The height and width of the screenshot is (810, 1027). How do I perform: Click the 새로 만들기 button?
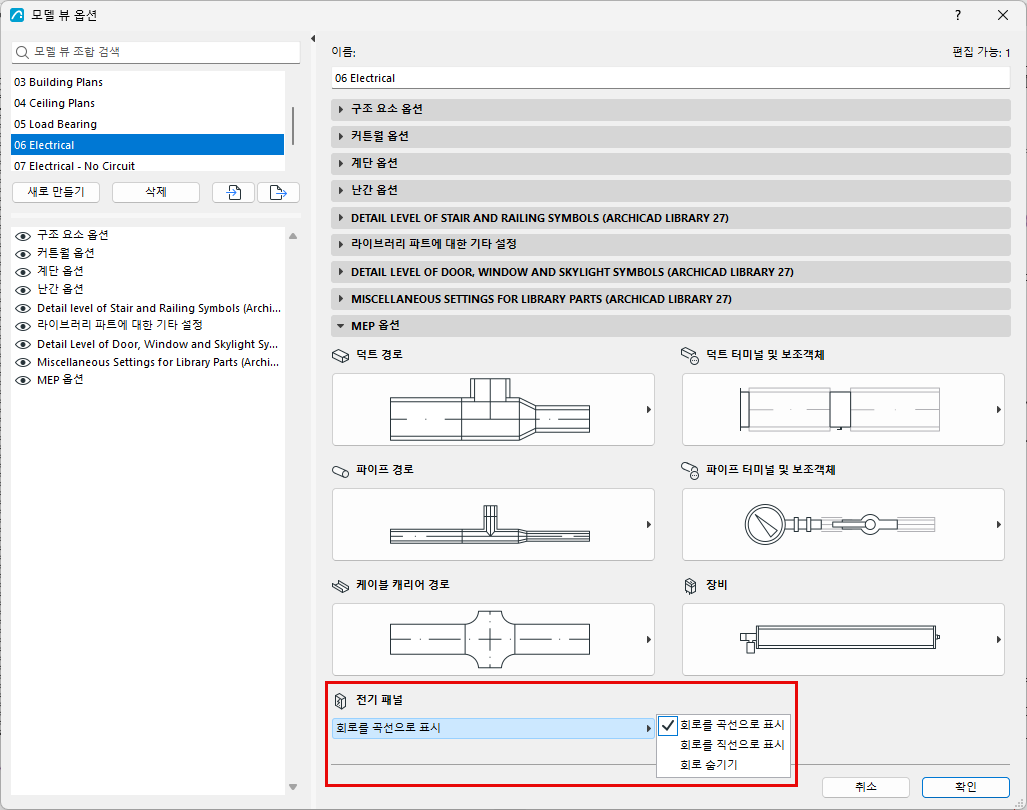56,193
